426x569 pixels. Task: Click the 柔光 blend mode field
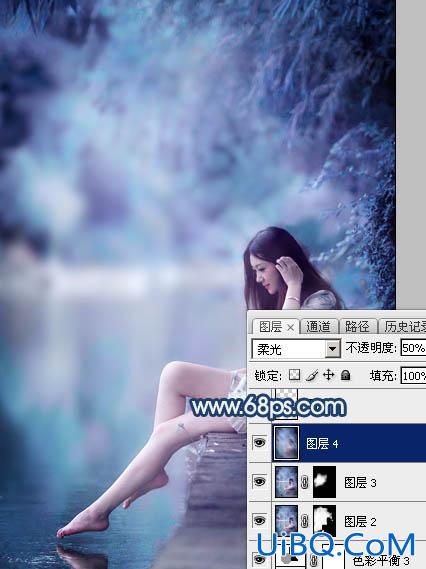pos(296,349)
